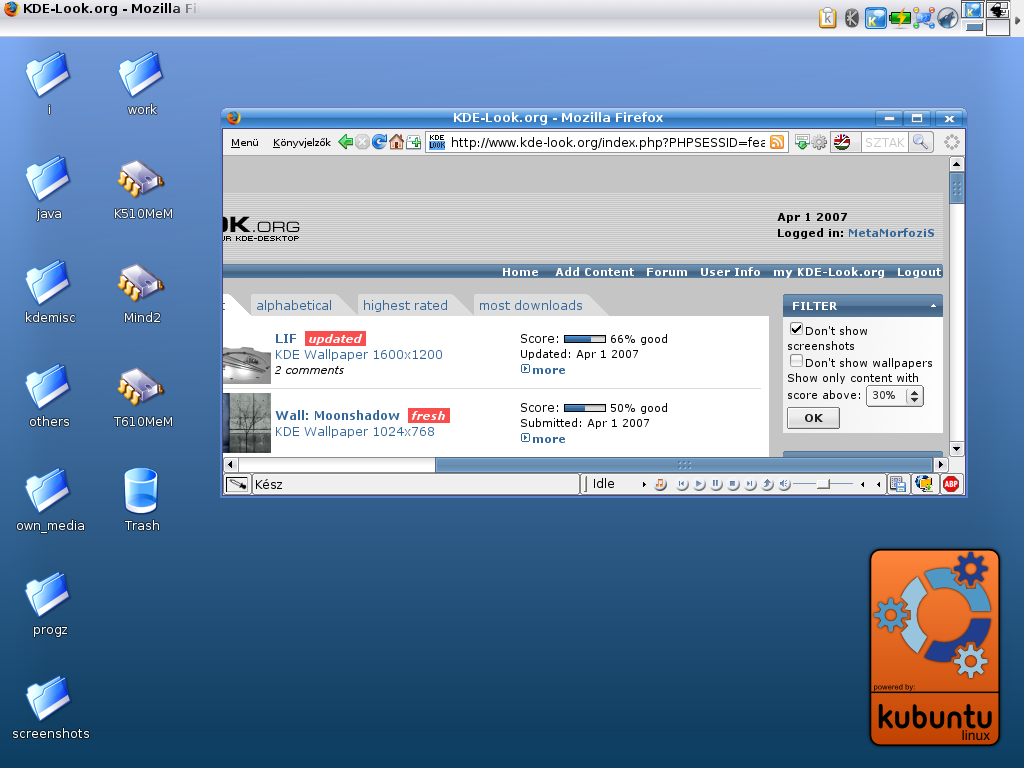Image resolution: width=1024 pixels, height=768 pixels.
Task: Click the grey KDE star tray icon
Action: click(852, 18)
